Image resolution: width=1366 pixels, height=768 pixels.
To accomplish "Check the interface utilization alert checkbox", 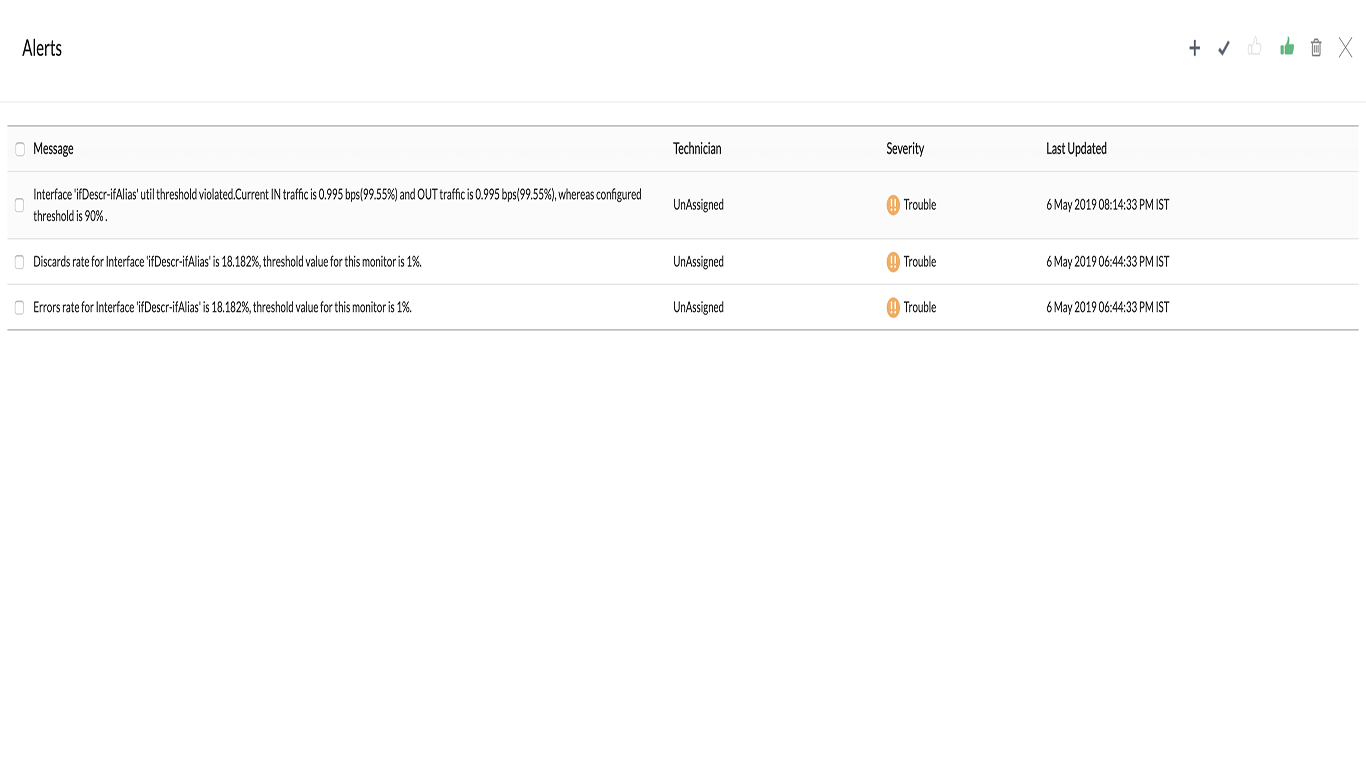I will [19, 204].
